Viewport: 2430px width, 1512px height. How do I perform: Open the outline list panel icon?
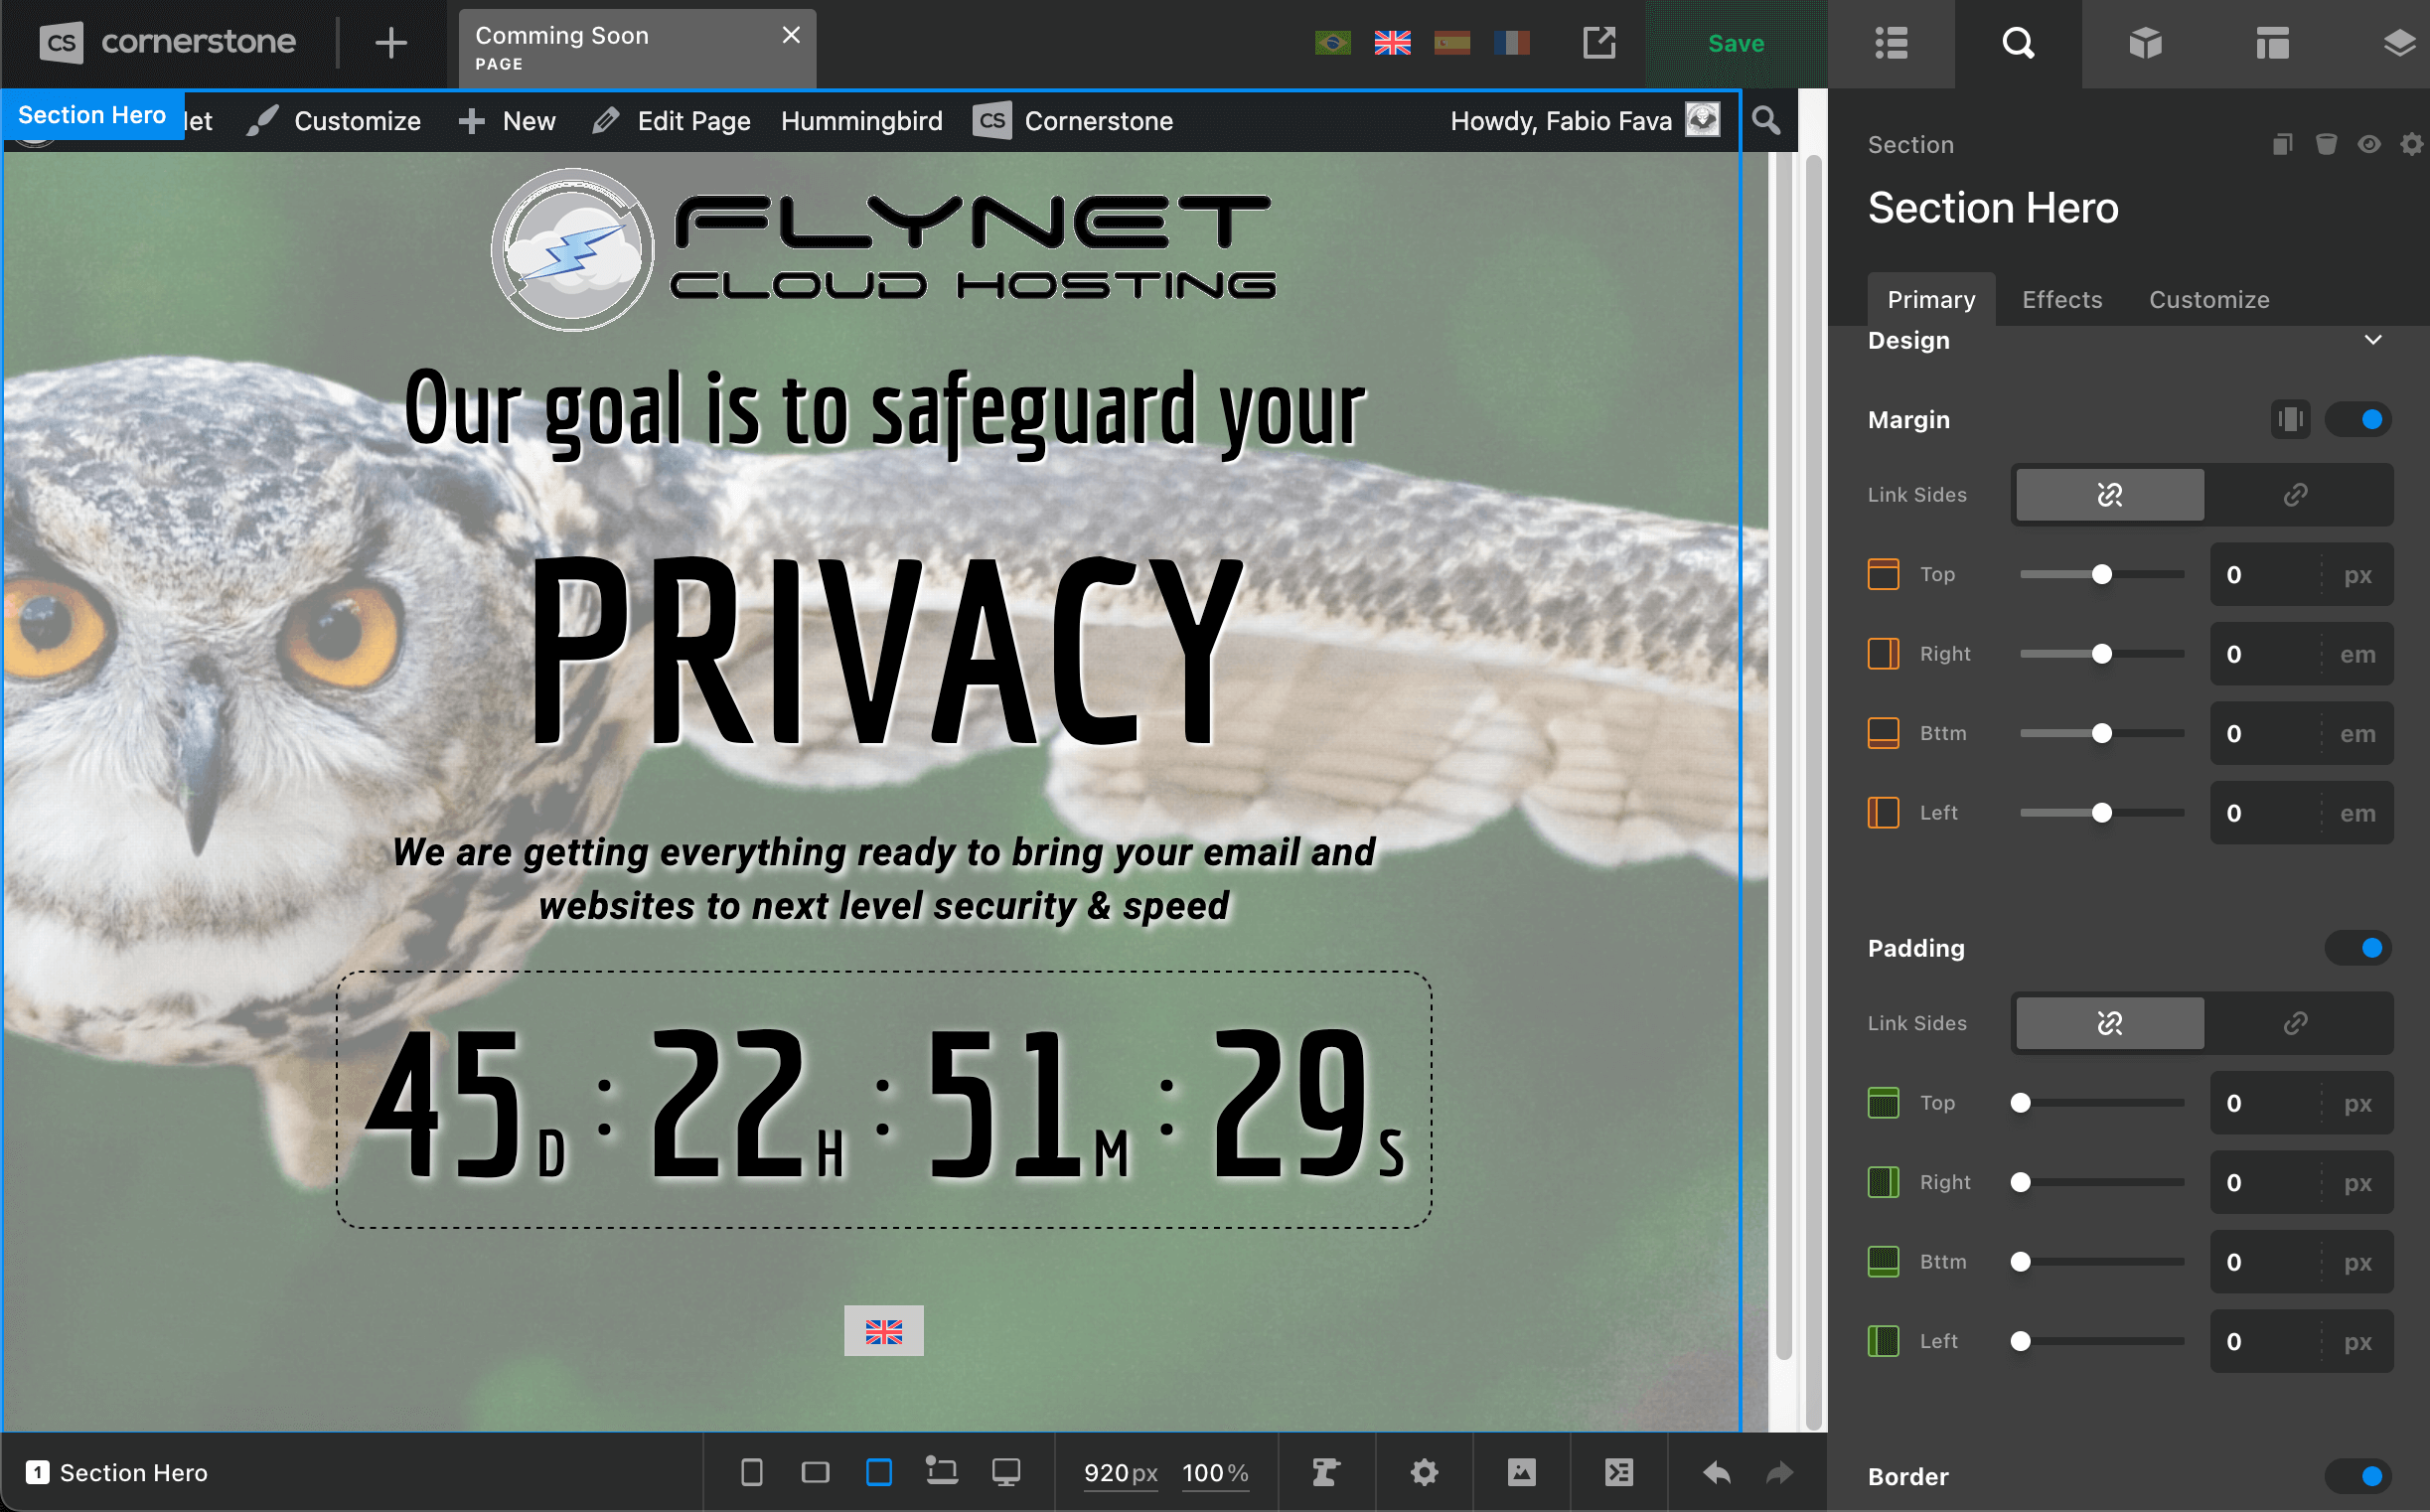click(1891, 44)
